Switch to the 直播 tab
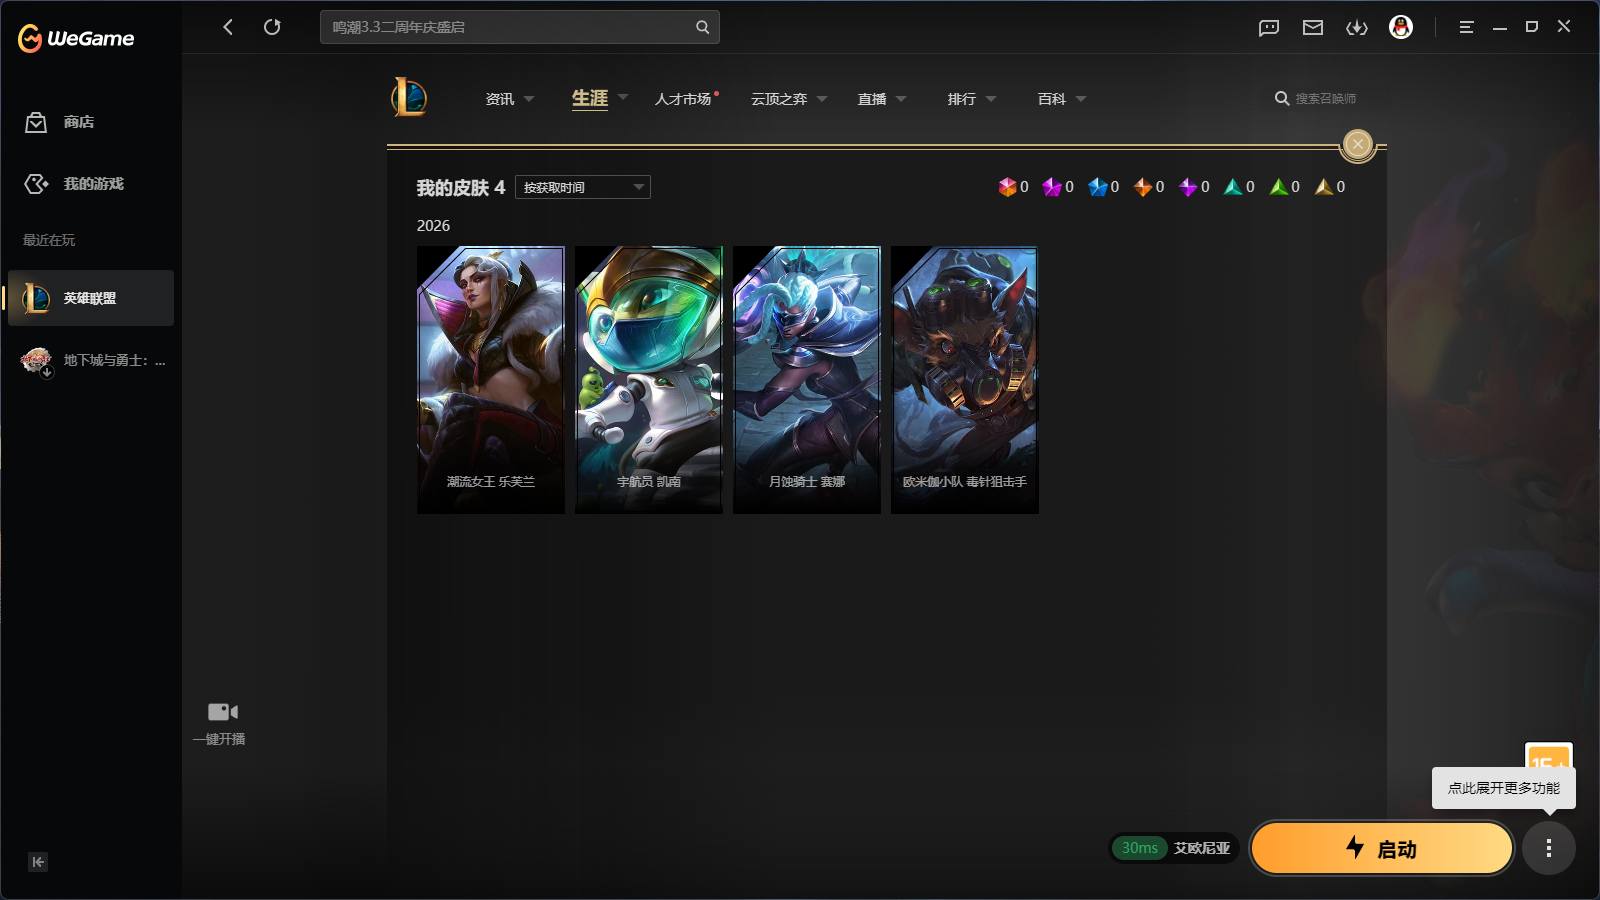The height and width of the screenshot is (900, 1600). click(872, 99)
